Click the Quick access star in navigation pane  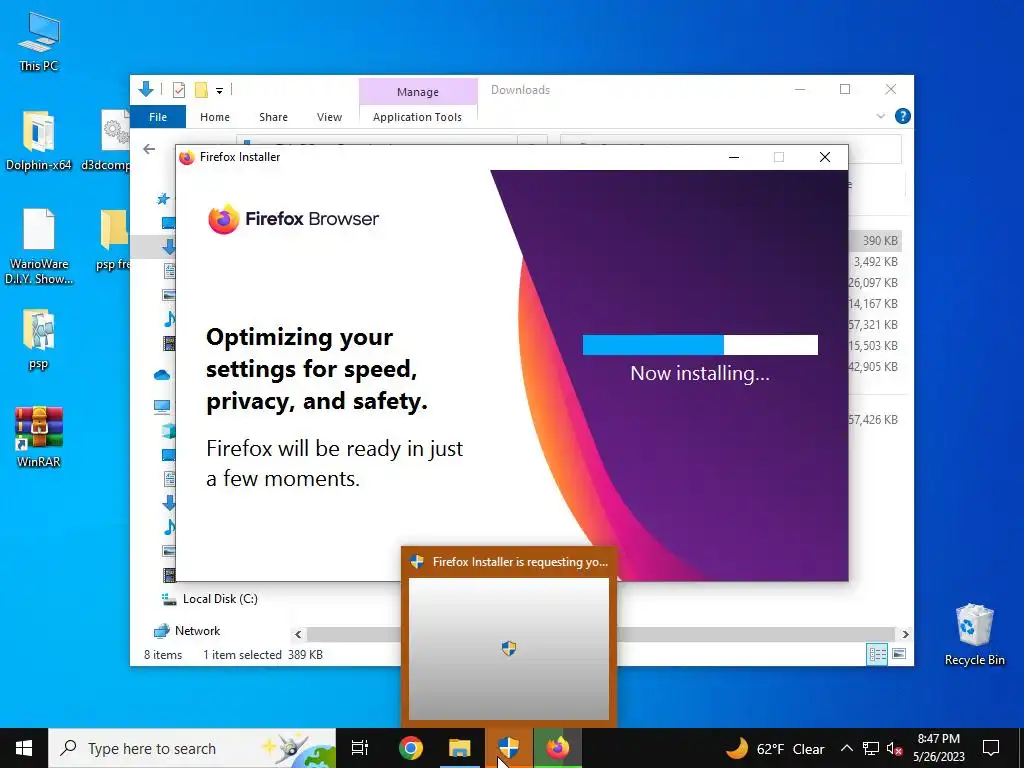click(x=163, y=199)
